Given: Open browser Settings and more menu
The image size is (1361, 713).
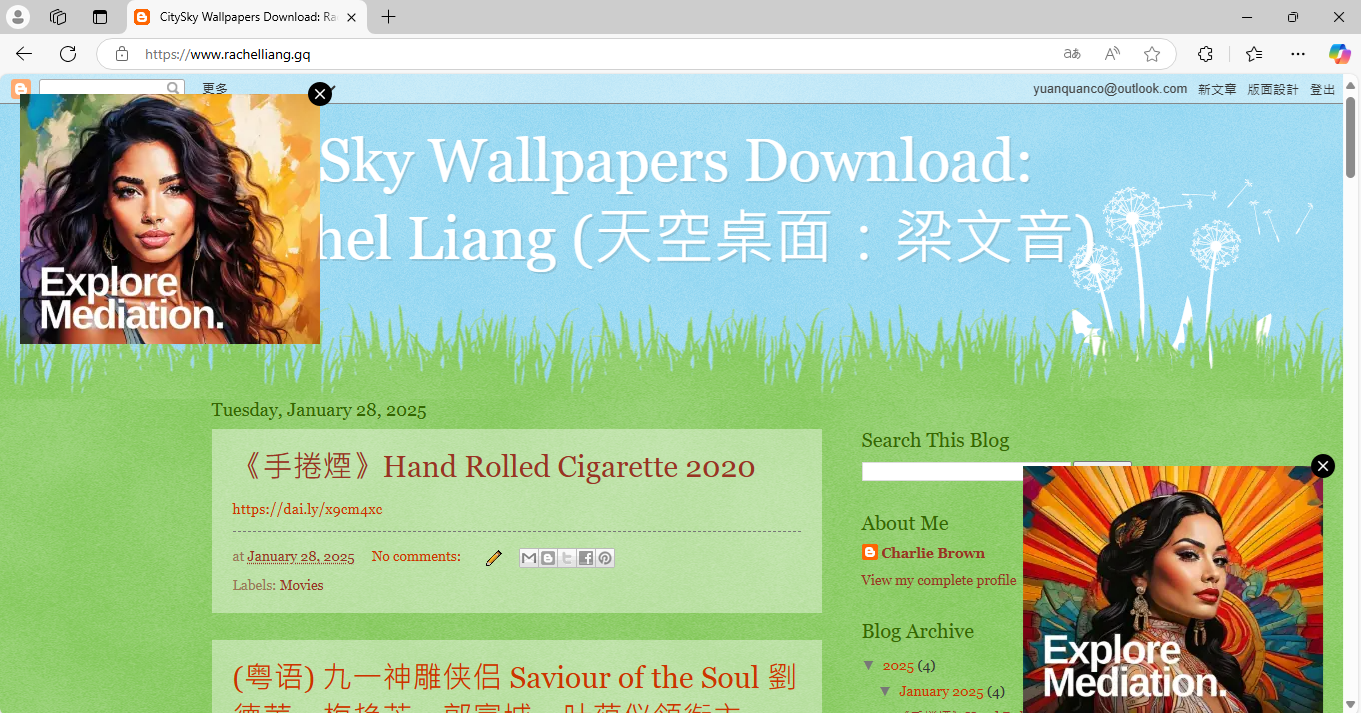Looking at the screenshot, I should click(1298, 54).
